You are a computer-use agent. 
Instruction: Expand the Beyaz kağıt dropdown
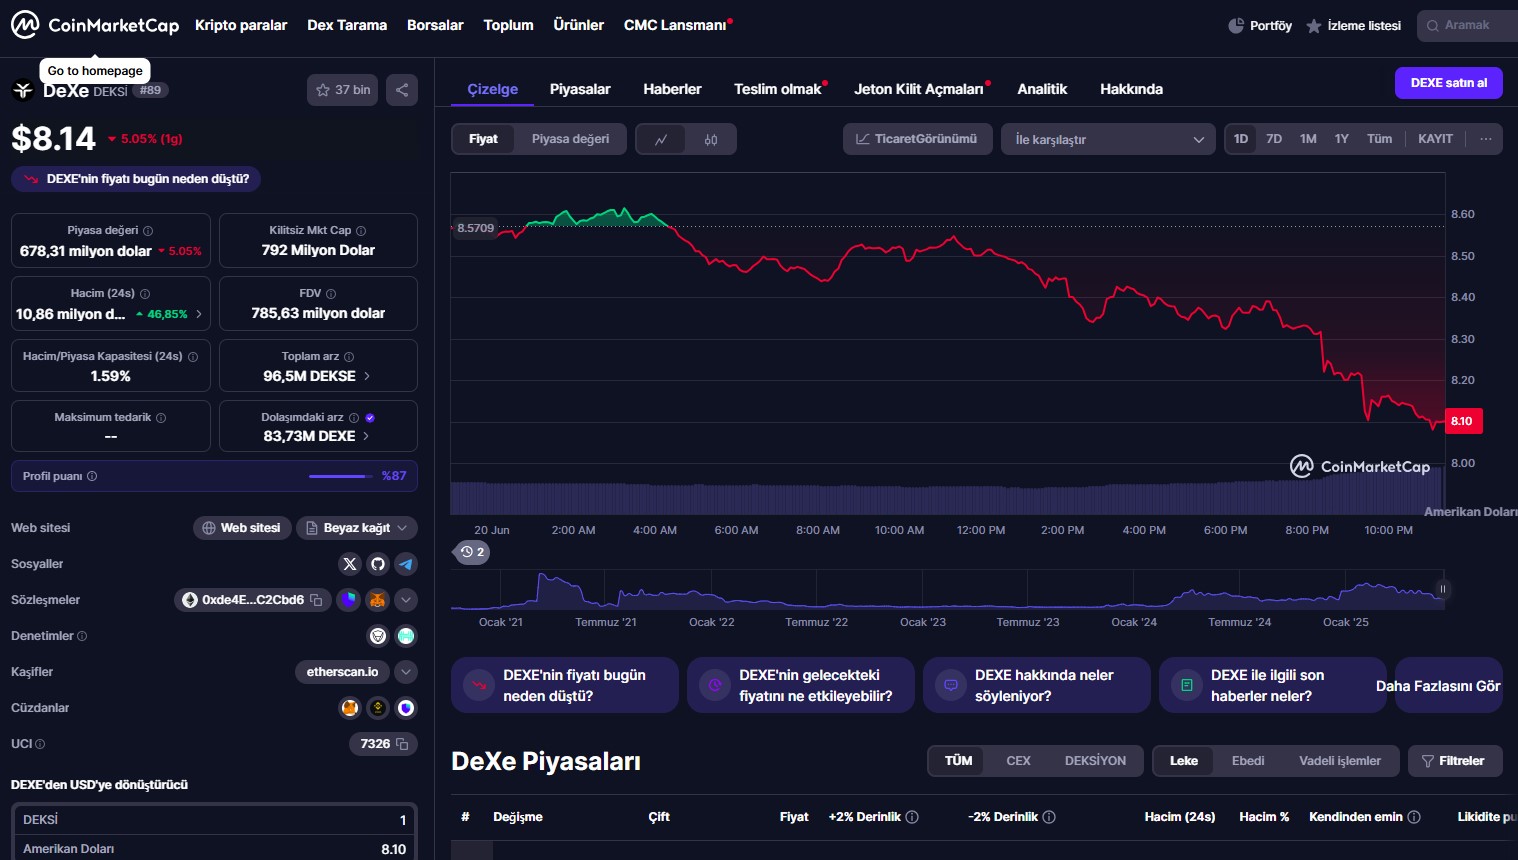pyautogui.click(x=357, y=528)
